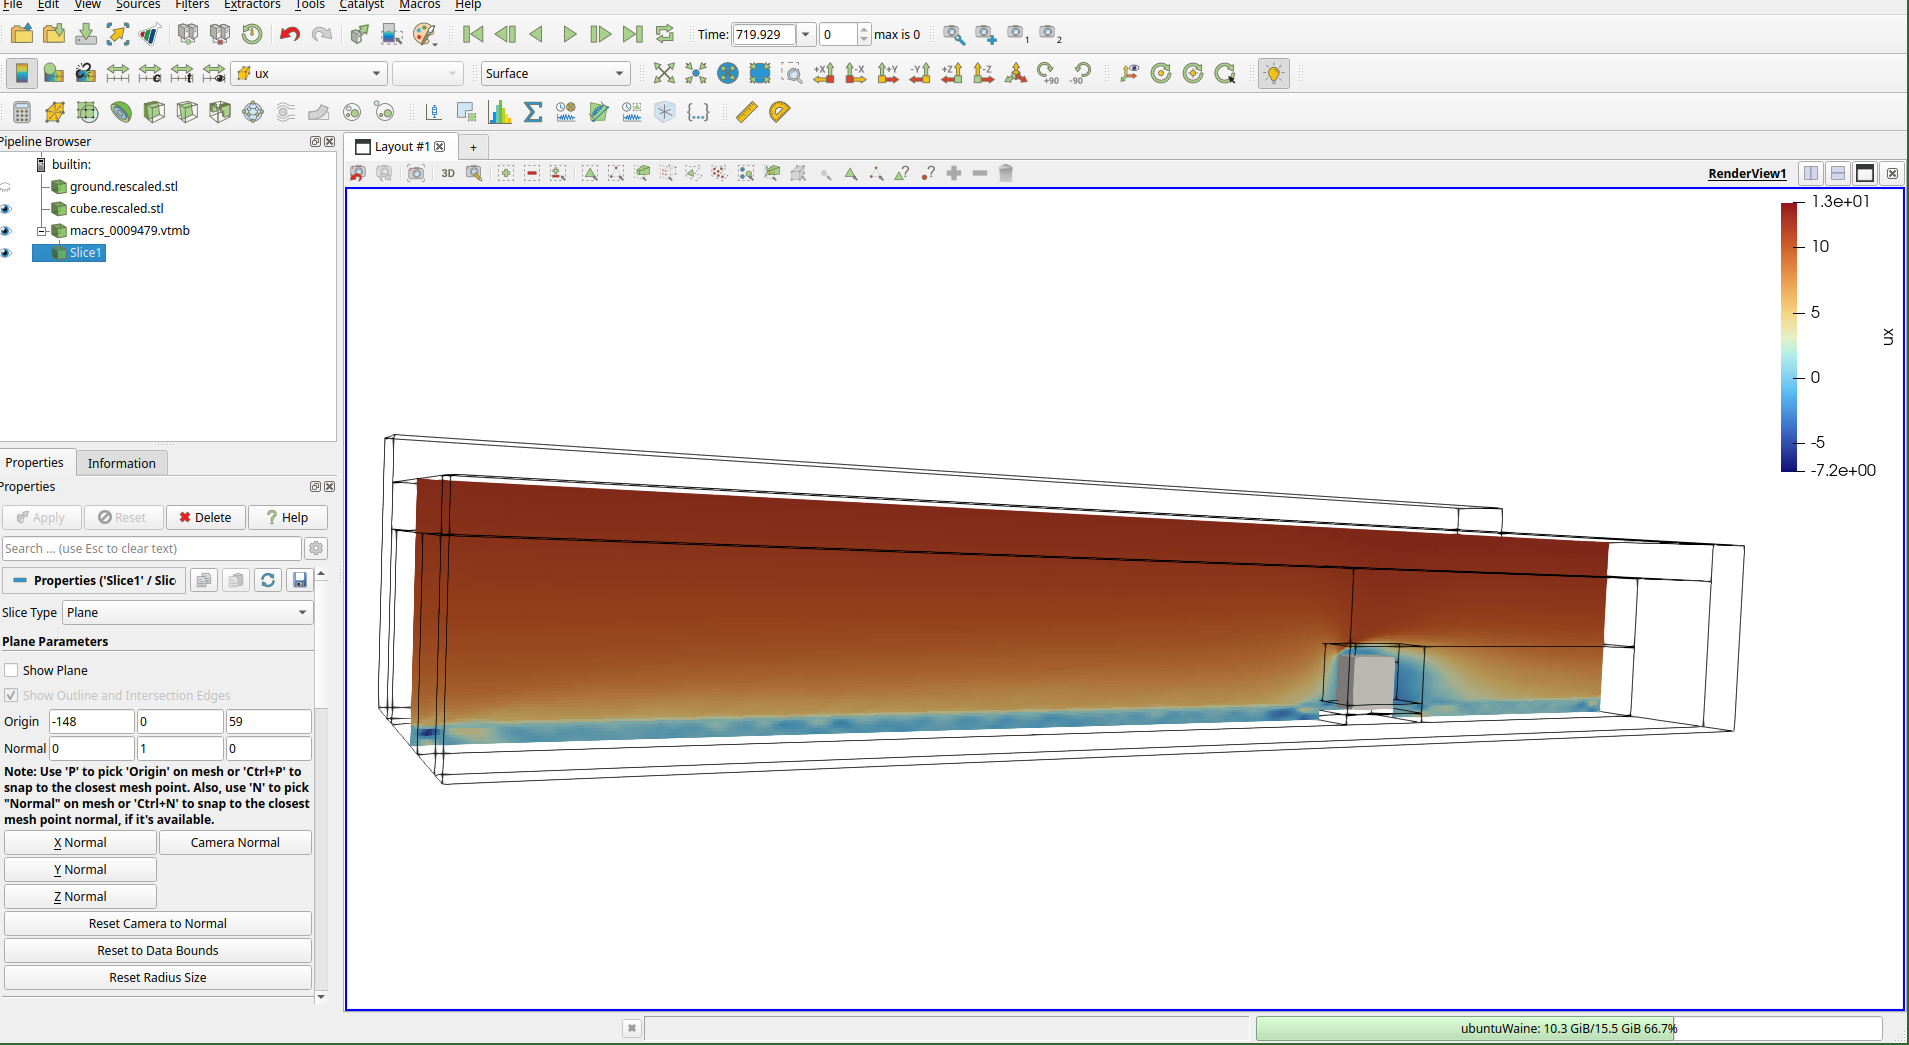Capture a screenshot of the render view
Viewport: 1909px width, 1045px height.
[416, 173]
